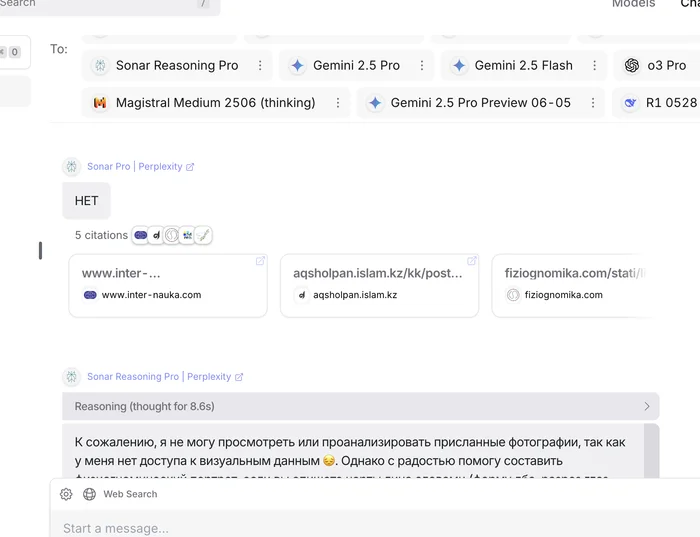Expand the 5 citations source icons

point(172,235)
